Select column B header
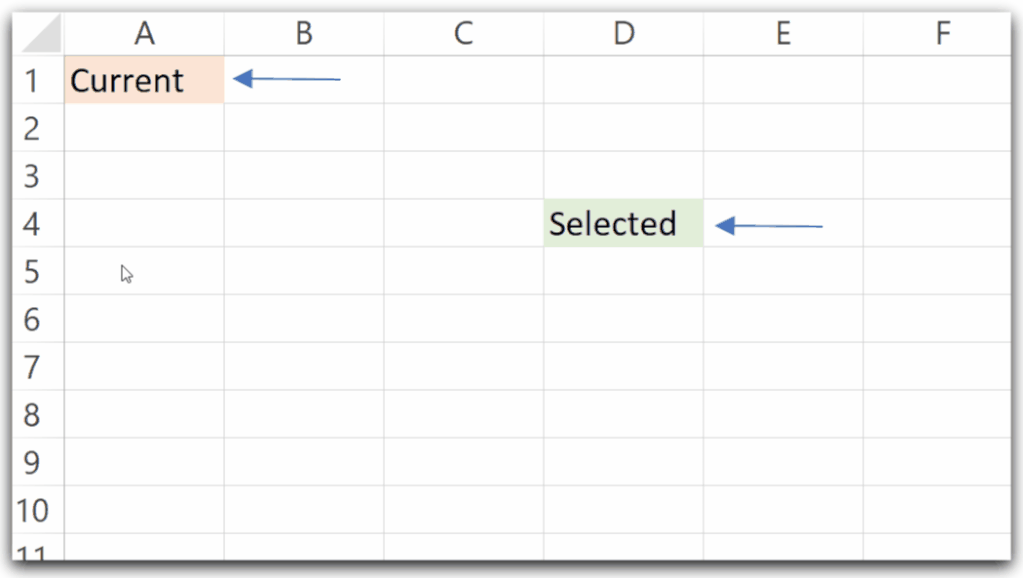 (303, 33)
